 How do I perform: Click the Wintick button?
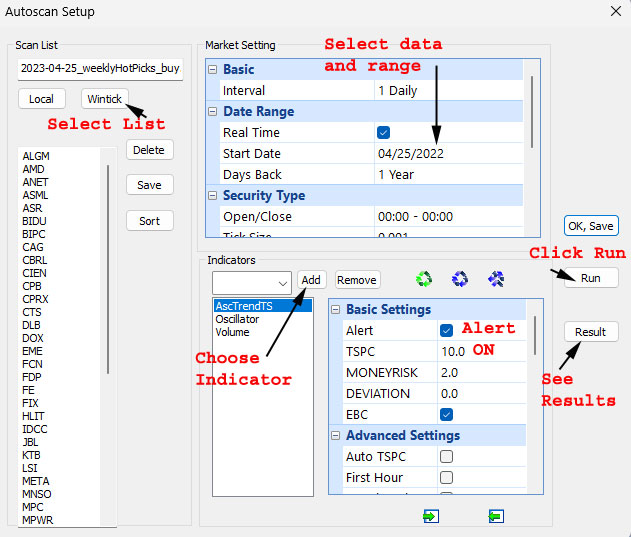pos(105,99)
